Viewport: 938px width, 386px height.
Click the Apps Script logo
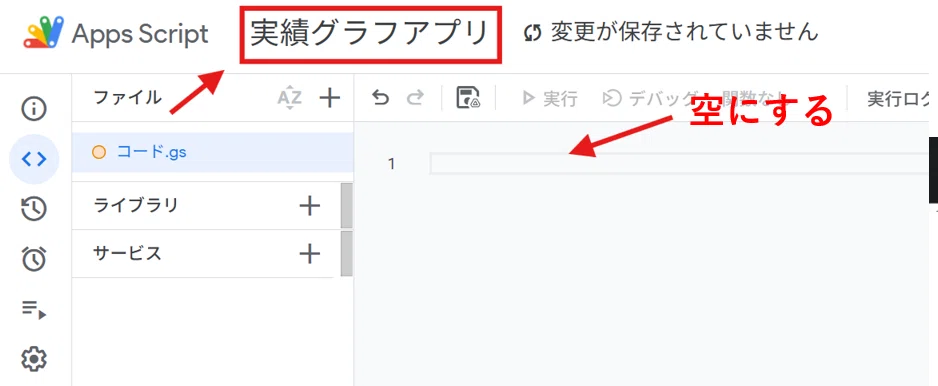(x=44, y=33)
